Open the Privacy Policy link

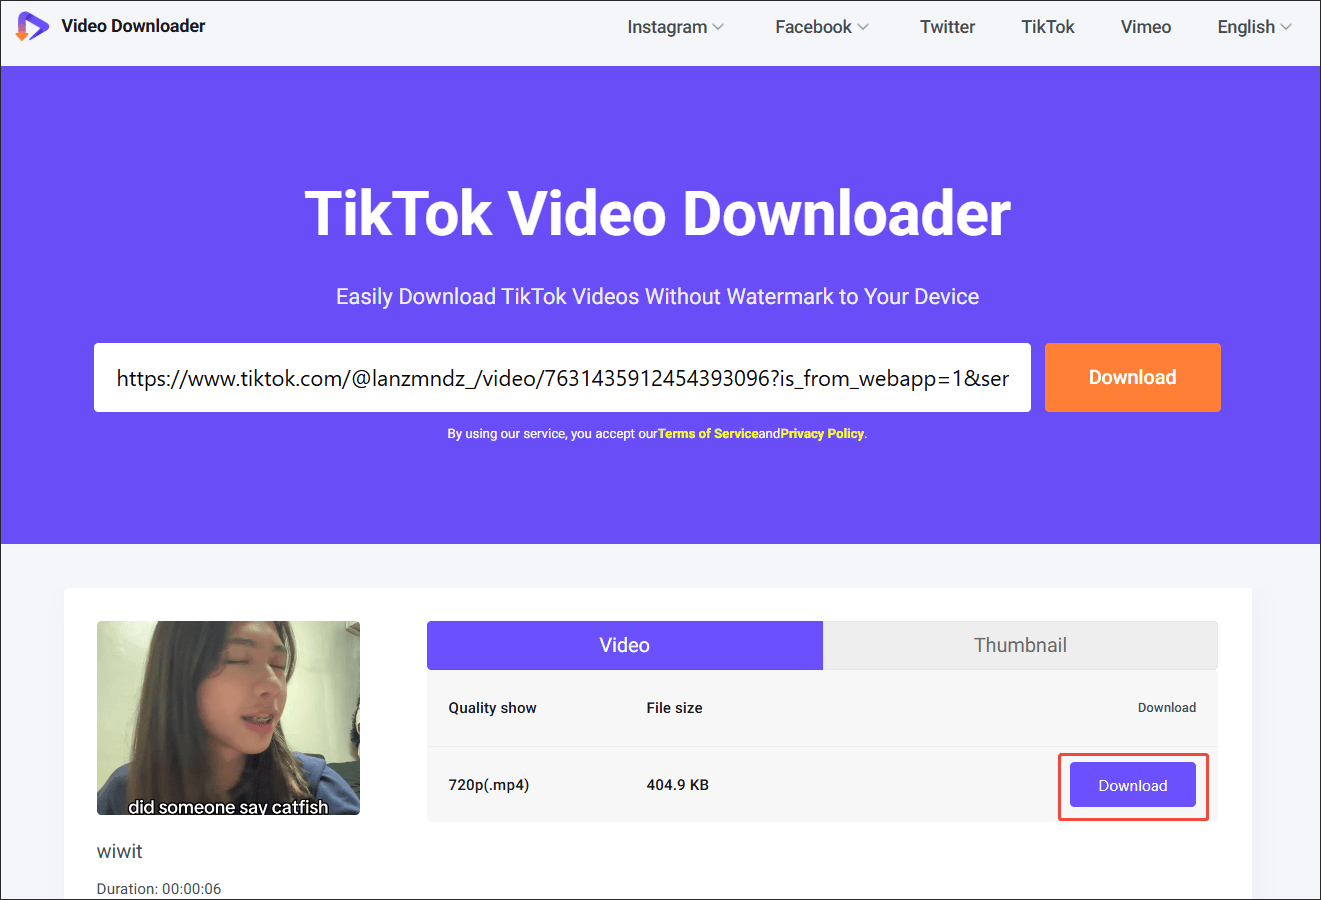pos(822,434)
